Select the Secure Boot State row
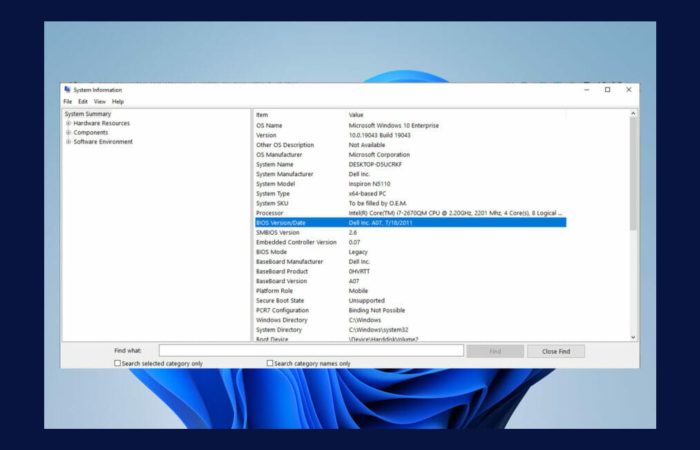 click(x=410, y=301)
